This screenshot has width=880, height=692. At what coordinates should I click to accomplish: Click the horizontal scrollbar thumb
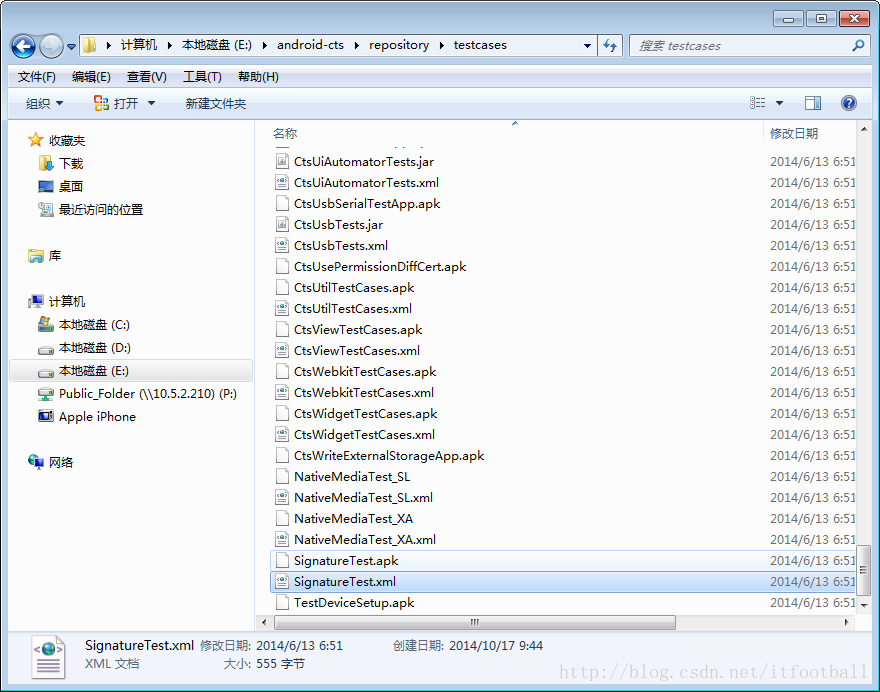(475, 622)
